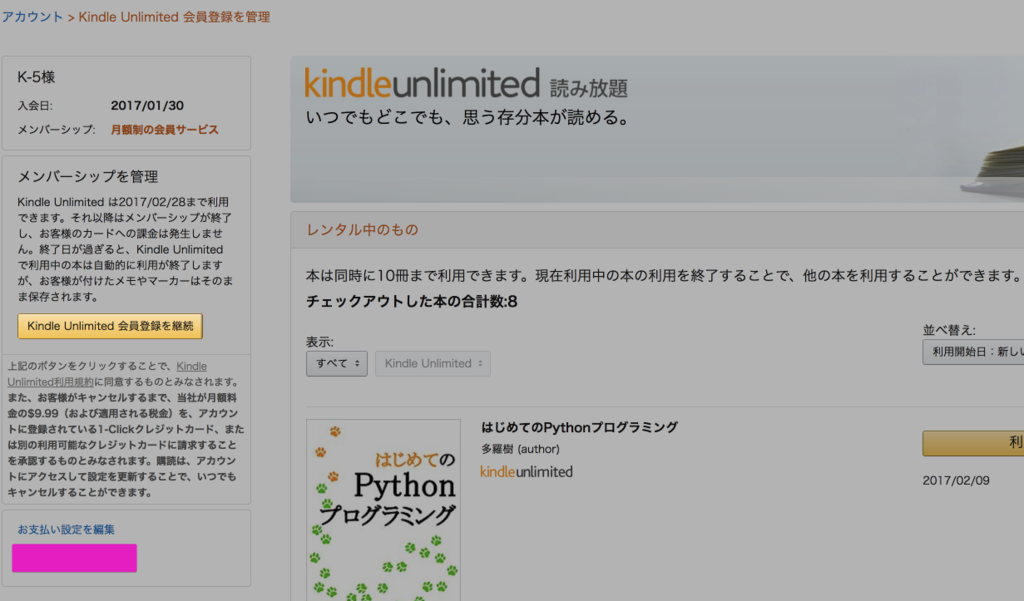Click the 表示: label
Viewport: 1024px width, 601px height.
tap(320, 342)
